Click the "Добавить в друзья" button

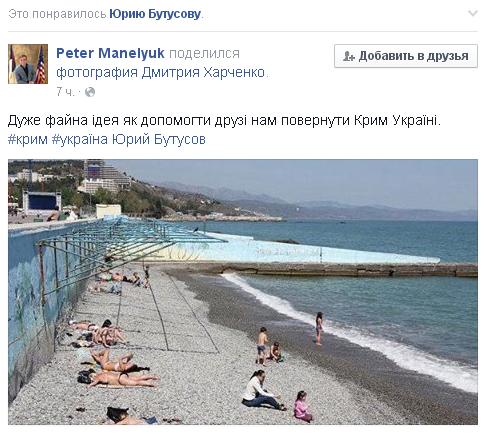(x=406, y=56)
